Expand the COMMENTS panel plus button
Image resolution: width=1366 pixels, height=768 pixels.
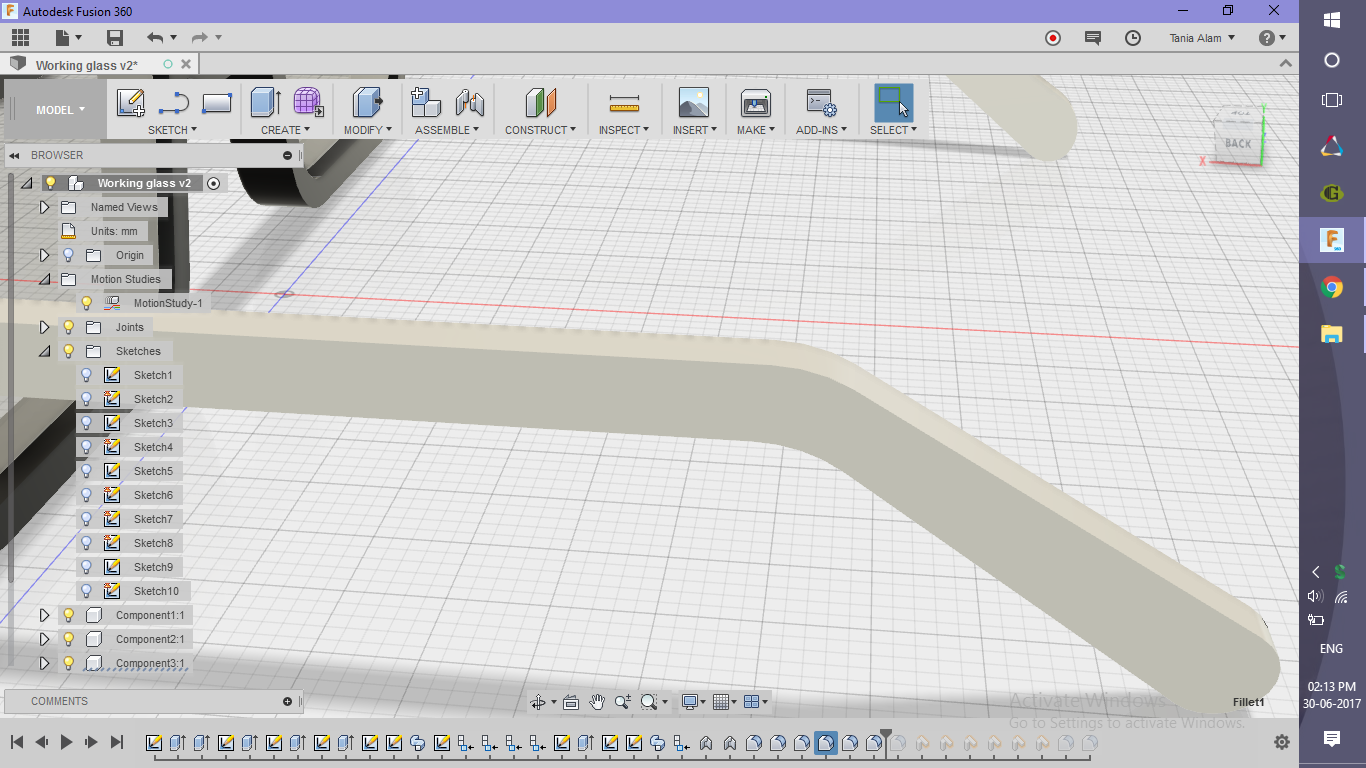pyautogui.click(x=288, y=701)
